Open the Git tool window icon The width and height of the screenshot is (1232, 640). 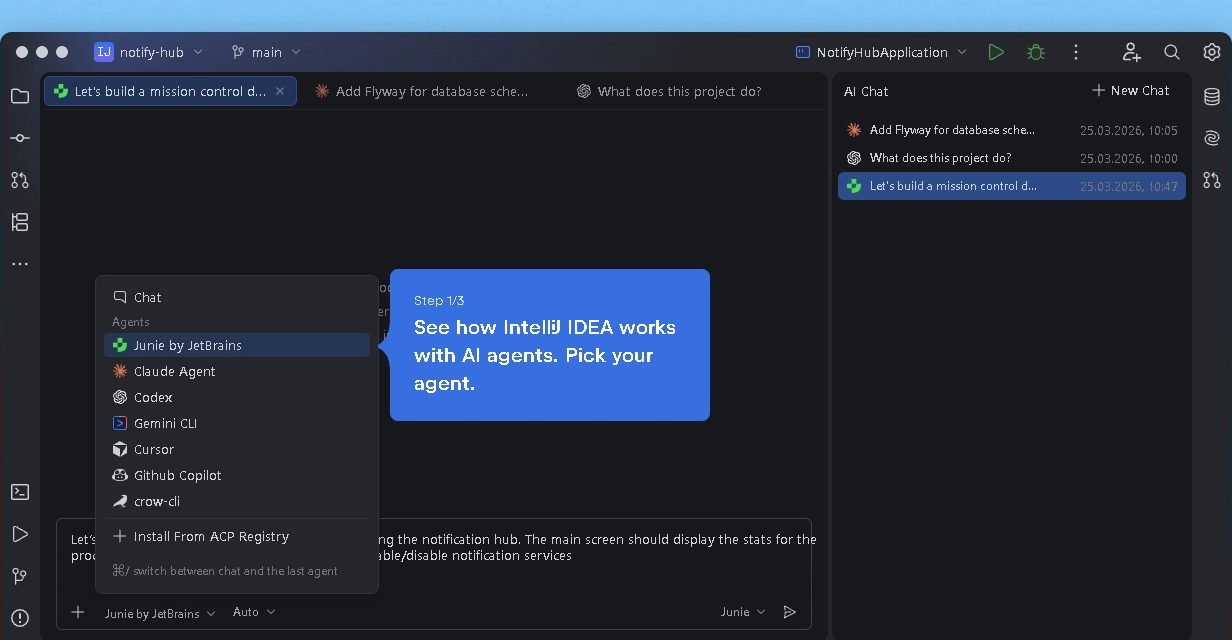pos(20,576)
